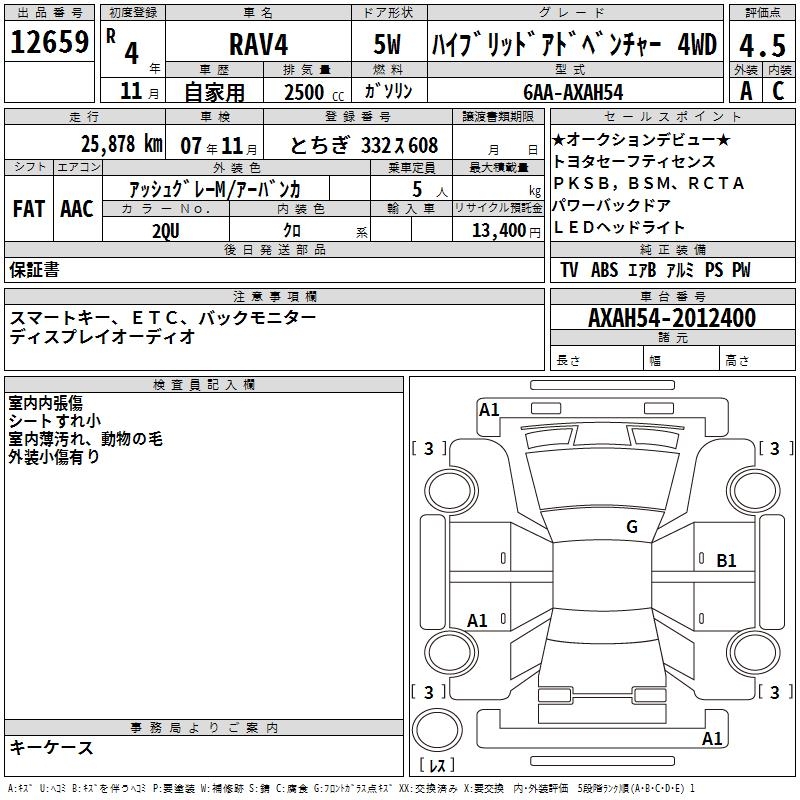This screenshot has width=800, height=800.
Task: Click the recycle deposit 13,400円
Action: [x=506, y=231]
